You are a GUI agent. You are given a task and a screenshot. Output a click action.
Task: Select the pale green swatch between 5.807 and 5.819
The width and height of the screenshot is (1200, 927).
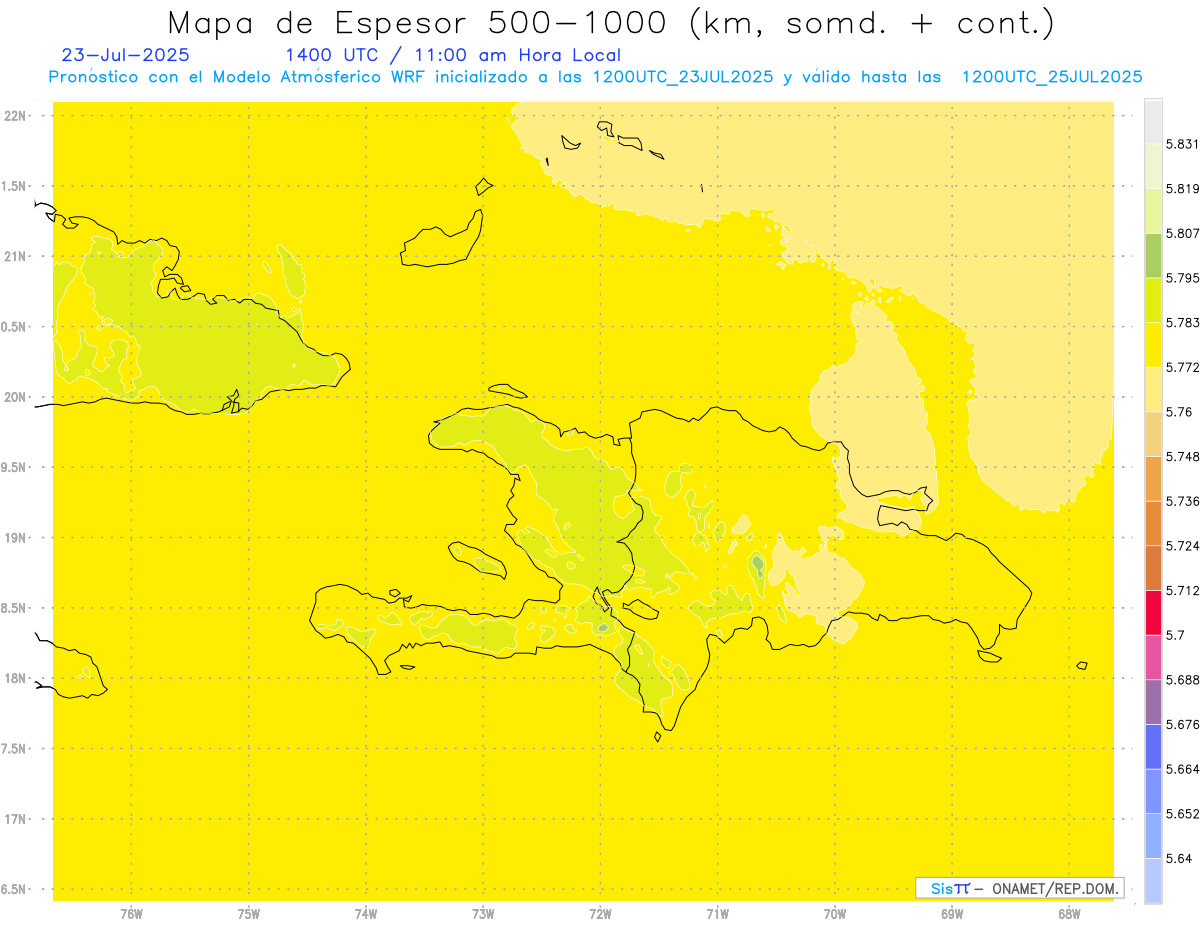pos(1153,210)
